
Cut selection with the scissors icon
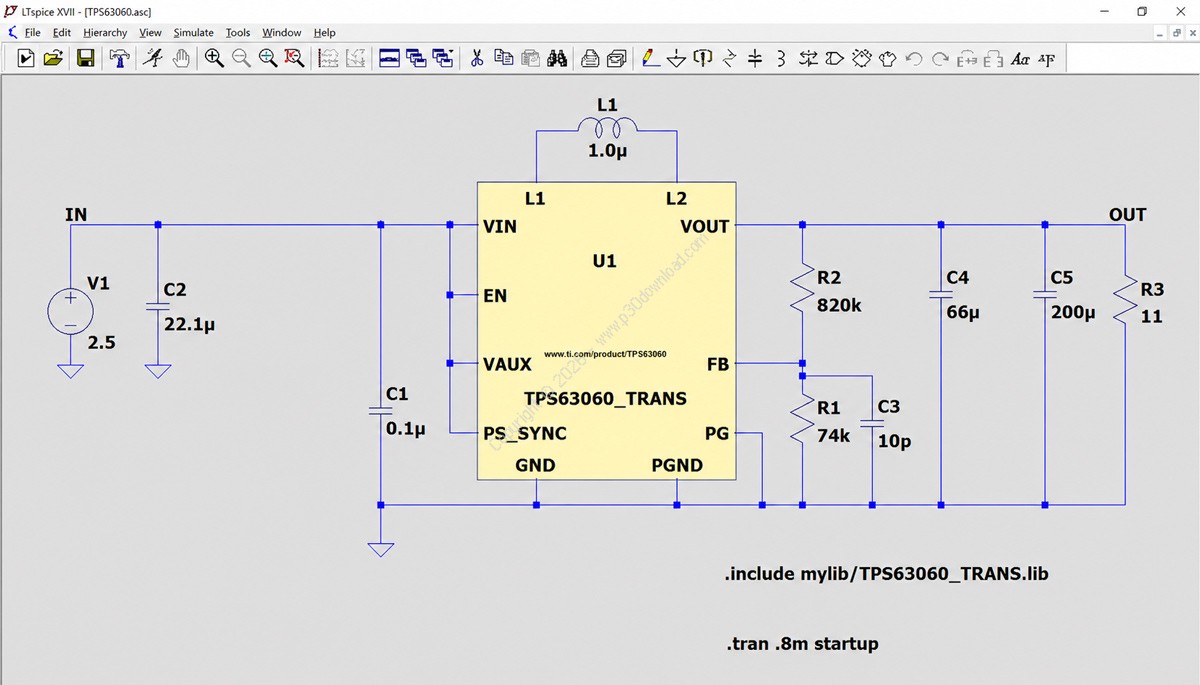(x=477, y=59)
